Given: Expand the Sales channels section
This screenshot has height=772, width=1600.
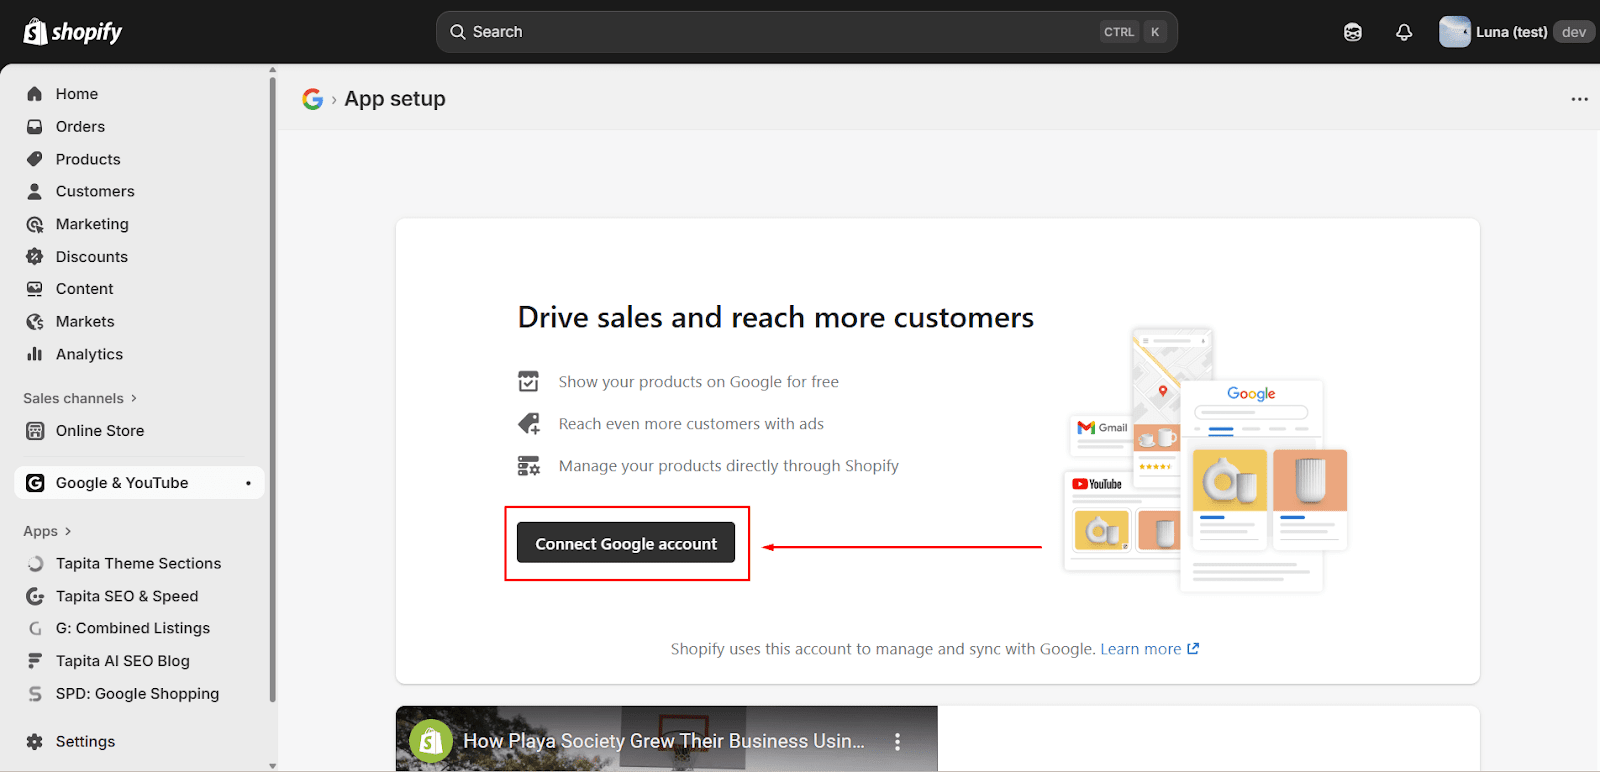Looking at the screenshot, I should coord(80,398).
